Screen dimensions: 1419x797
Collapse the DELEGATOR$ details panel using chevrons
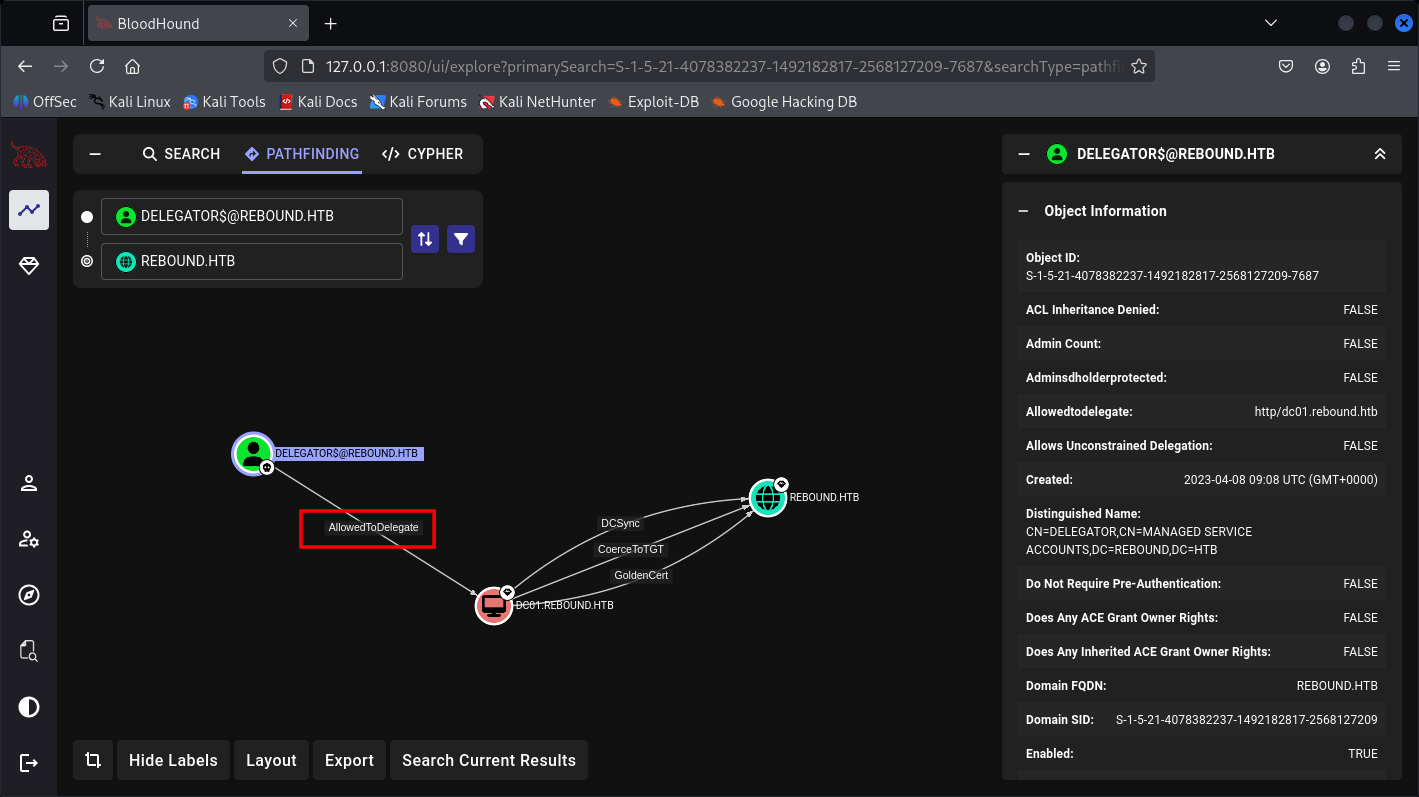click(x=1380, y=154)
